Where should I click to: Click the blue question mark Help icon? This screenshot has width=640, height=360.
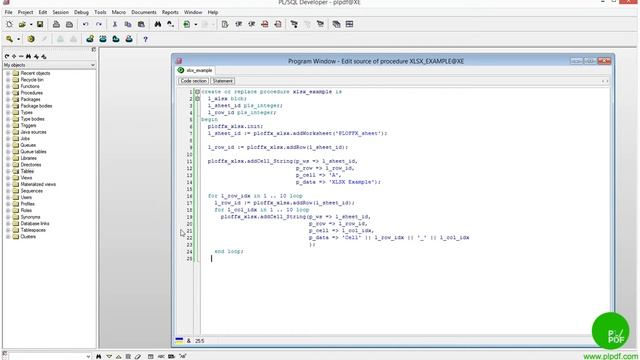145,39
